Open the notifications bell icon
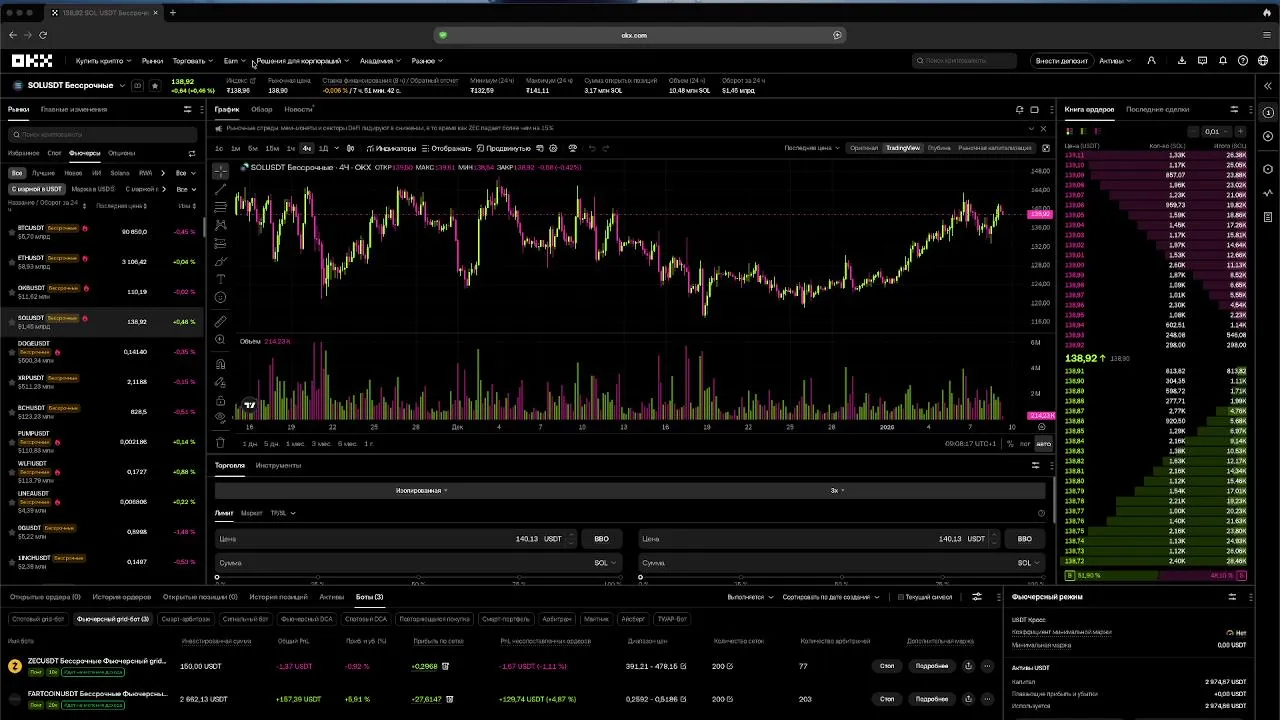The width and height of the screenshot is (1280, 720). point(1222,61)
